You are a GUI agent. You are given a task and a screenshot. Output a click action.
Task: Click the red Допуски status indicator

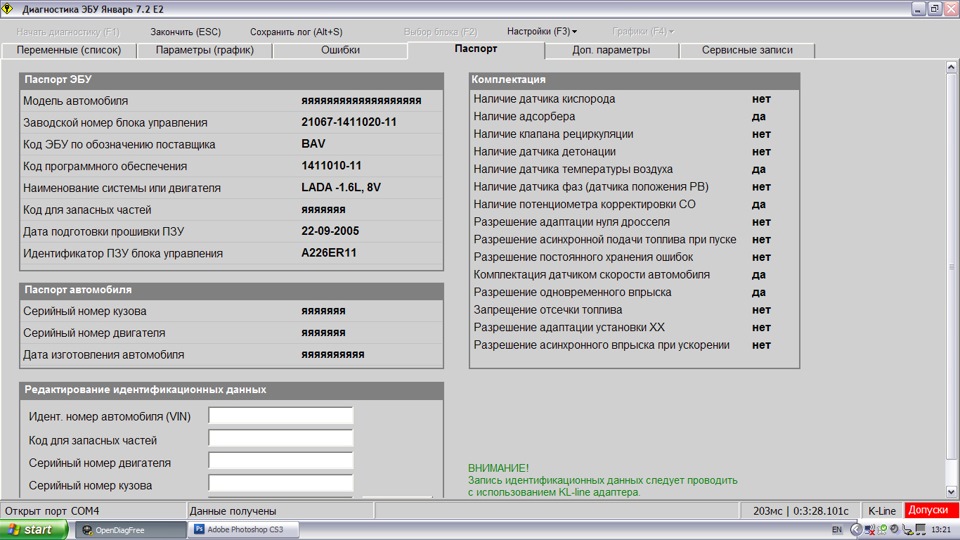[931, 511]
